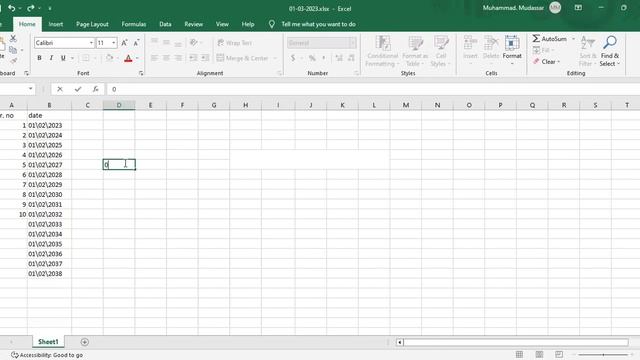Image resolution: width=640 pixels, height=360 pixels.
Task: Open Ribbon Display Options icon
Action: [578, 8]
